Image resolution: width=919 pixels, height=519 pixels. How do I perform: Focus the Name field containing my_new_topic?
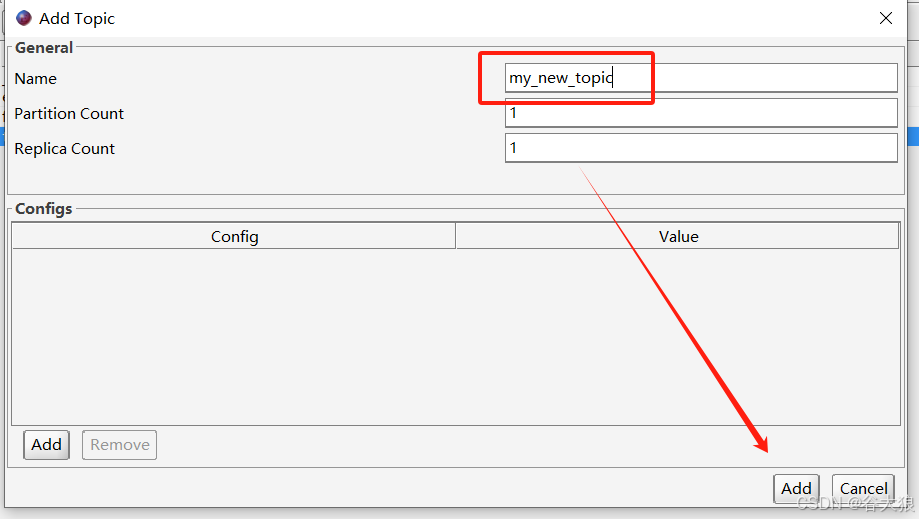tap(700, 78)
